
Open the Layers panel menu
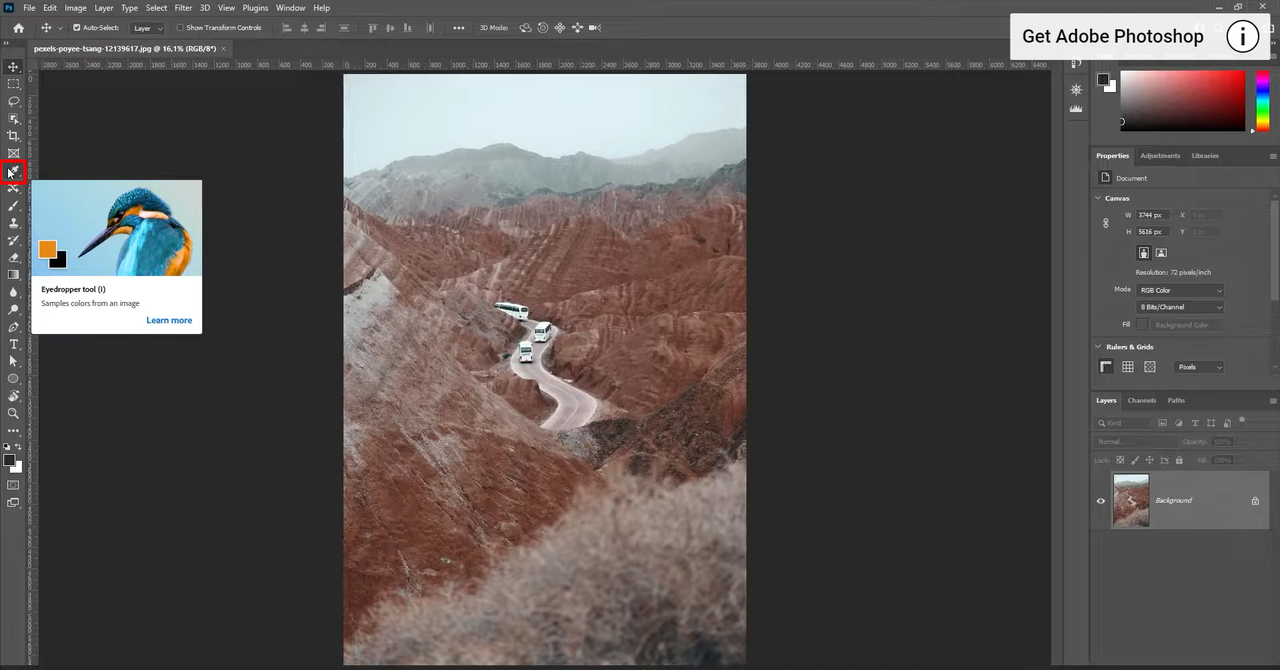1272,400
